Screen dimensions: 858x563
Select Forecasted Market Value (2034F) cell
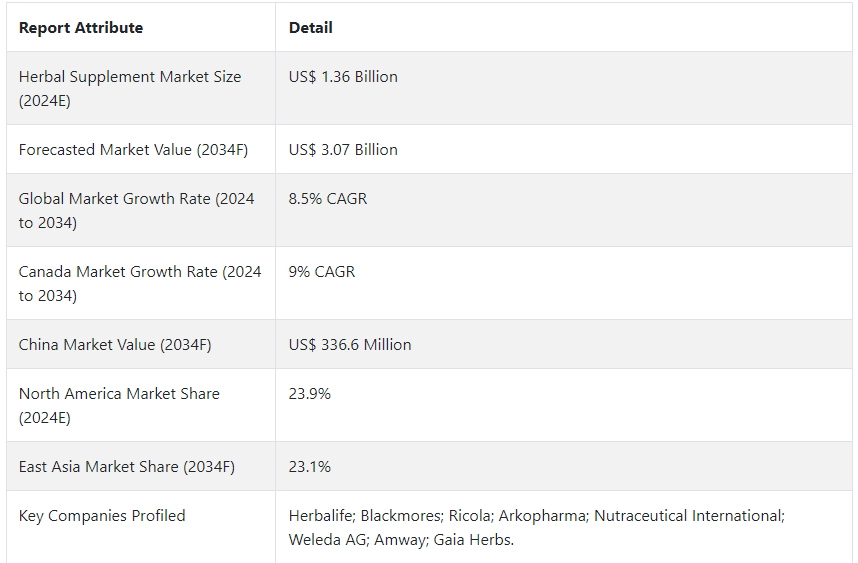coord(141,149)
